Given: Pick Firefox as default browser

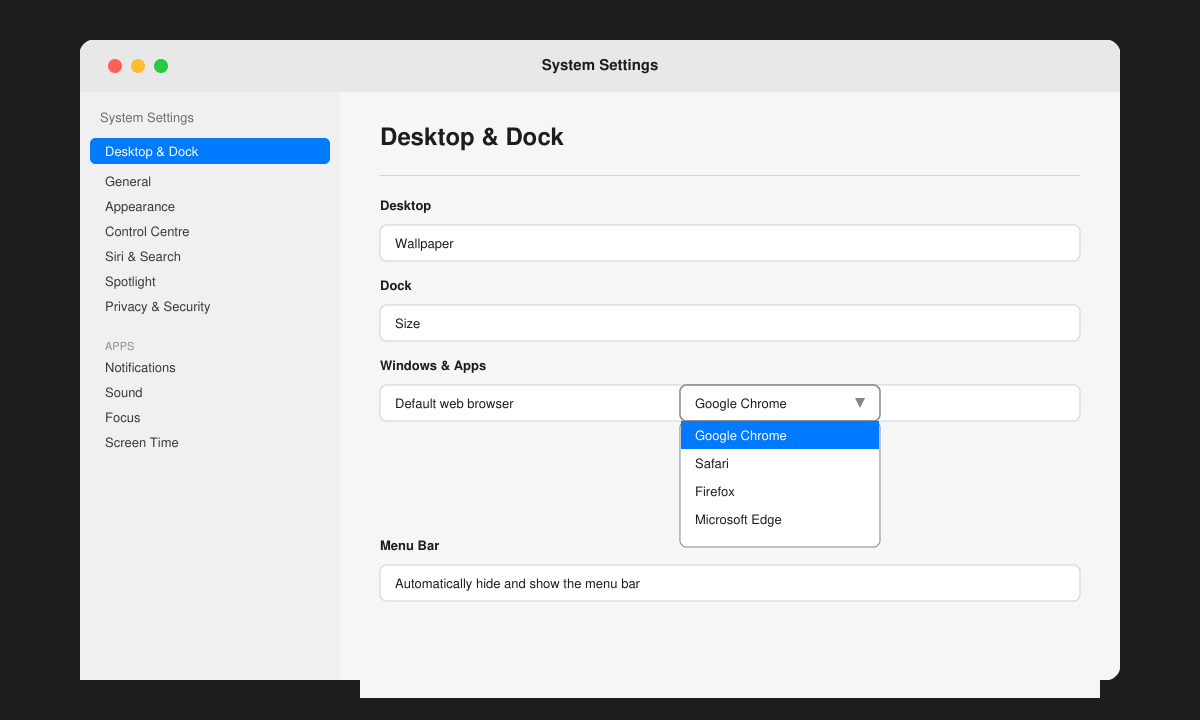Looking at the screenshot, I should coord(780,491).
